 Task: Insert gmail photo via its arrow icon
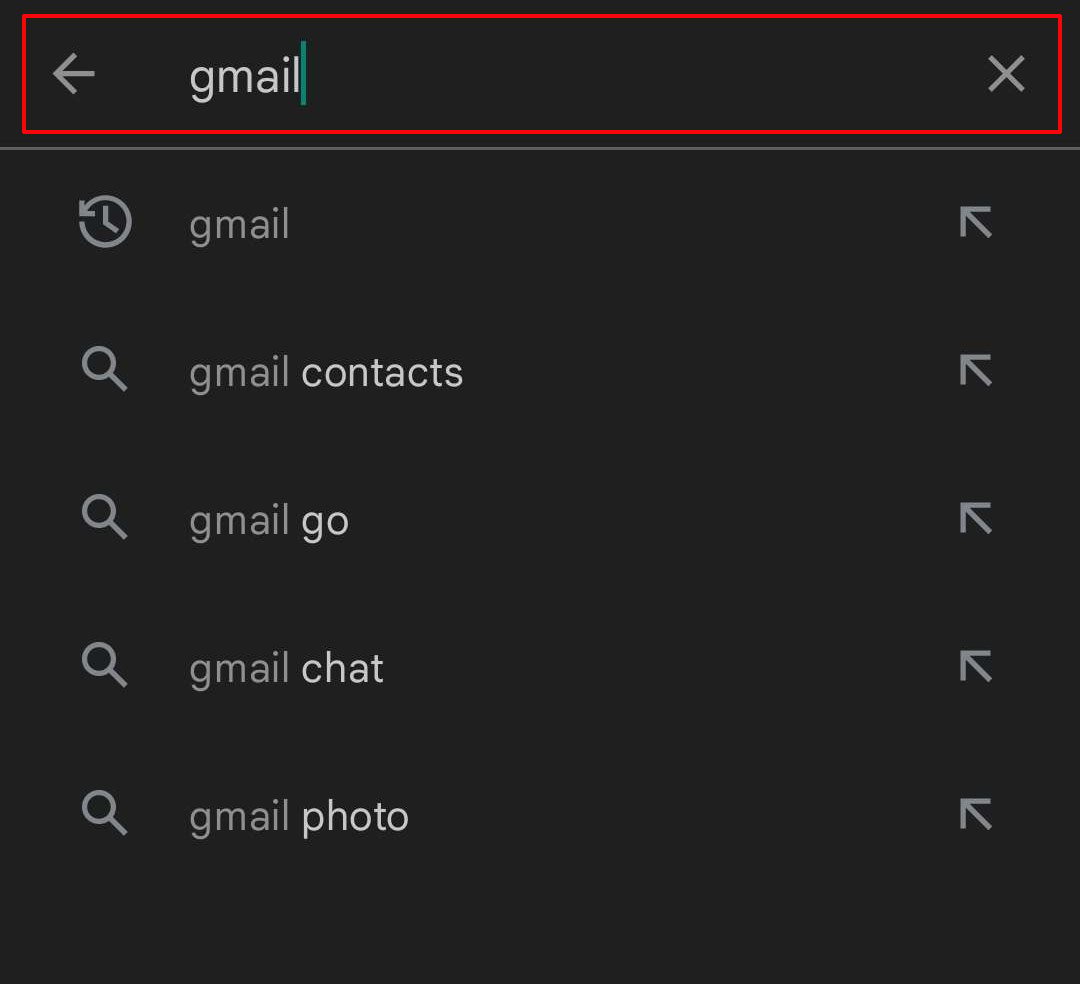[976, 815]
